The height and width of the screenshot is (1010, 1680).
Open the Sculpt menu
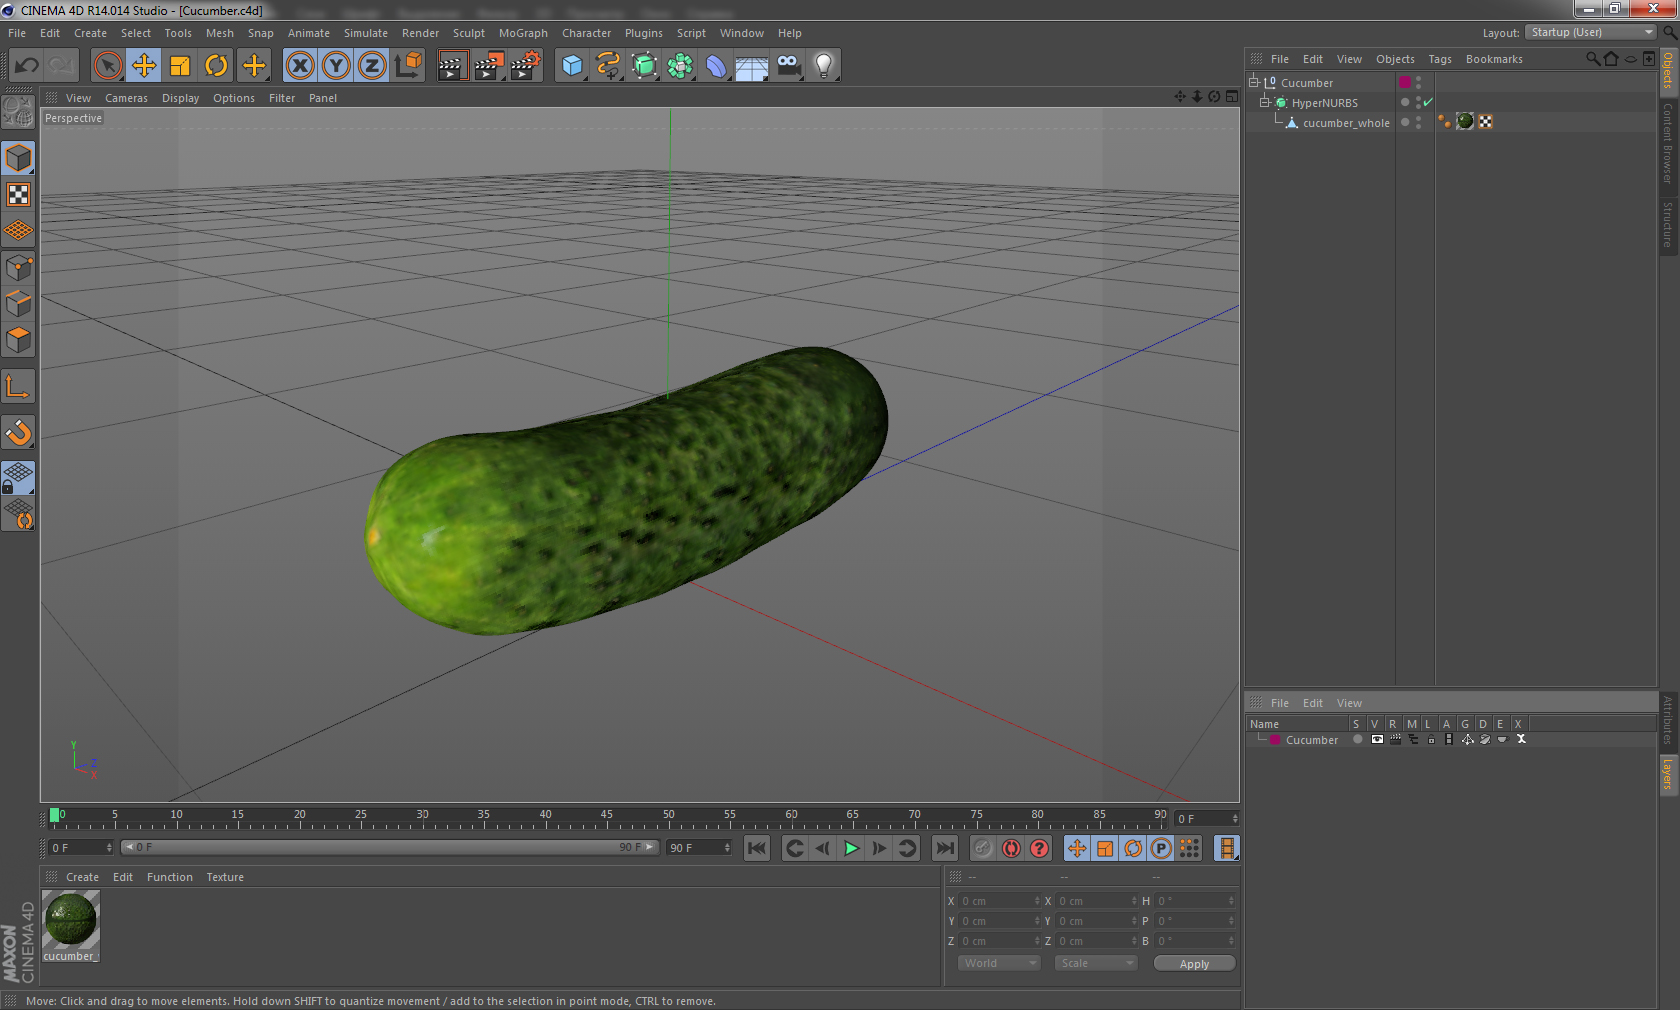[x=468, y=33]
